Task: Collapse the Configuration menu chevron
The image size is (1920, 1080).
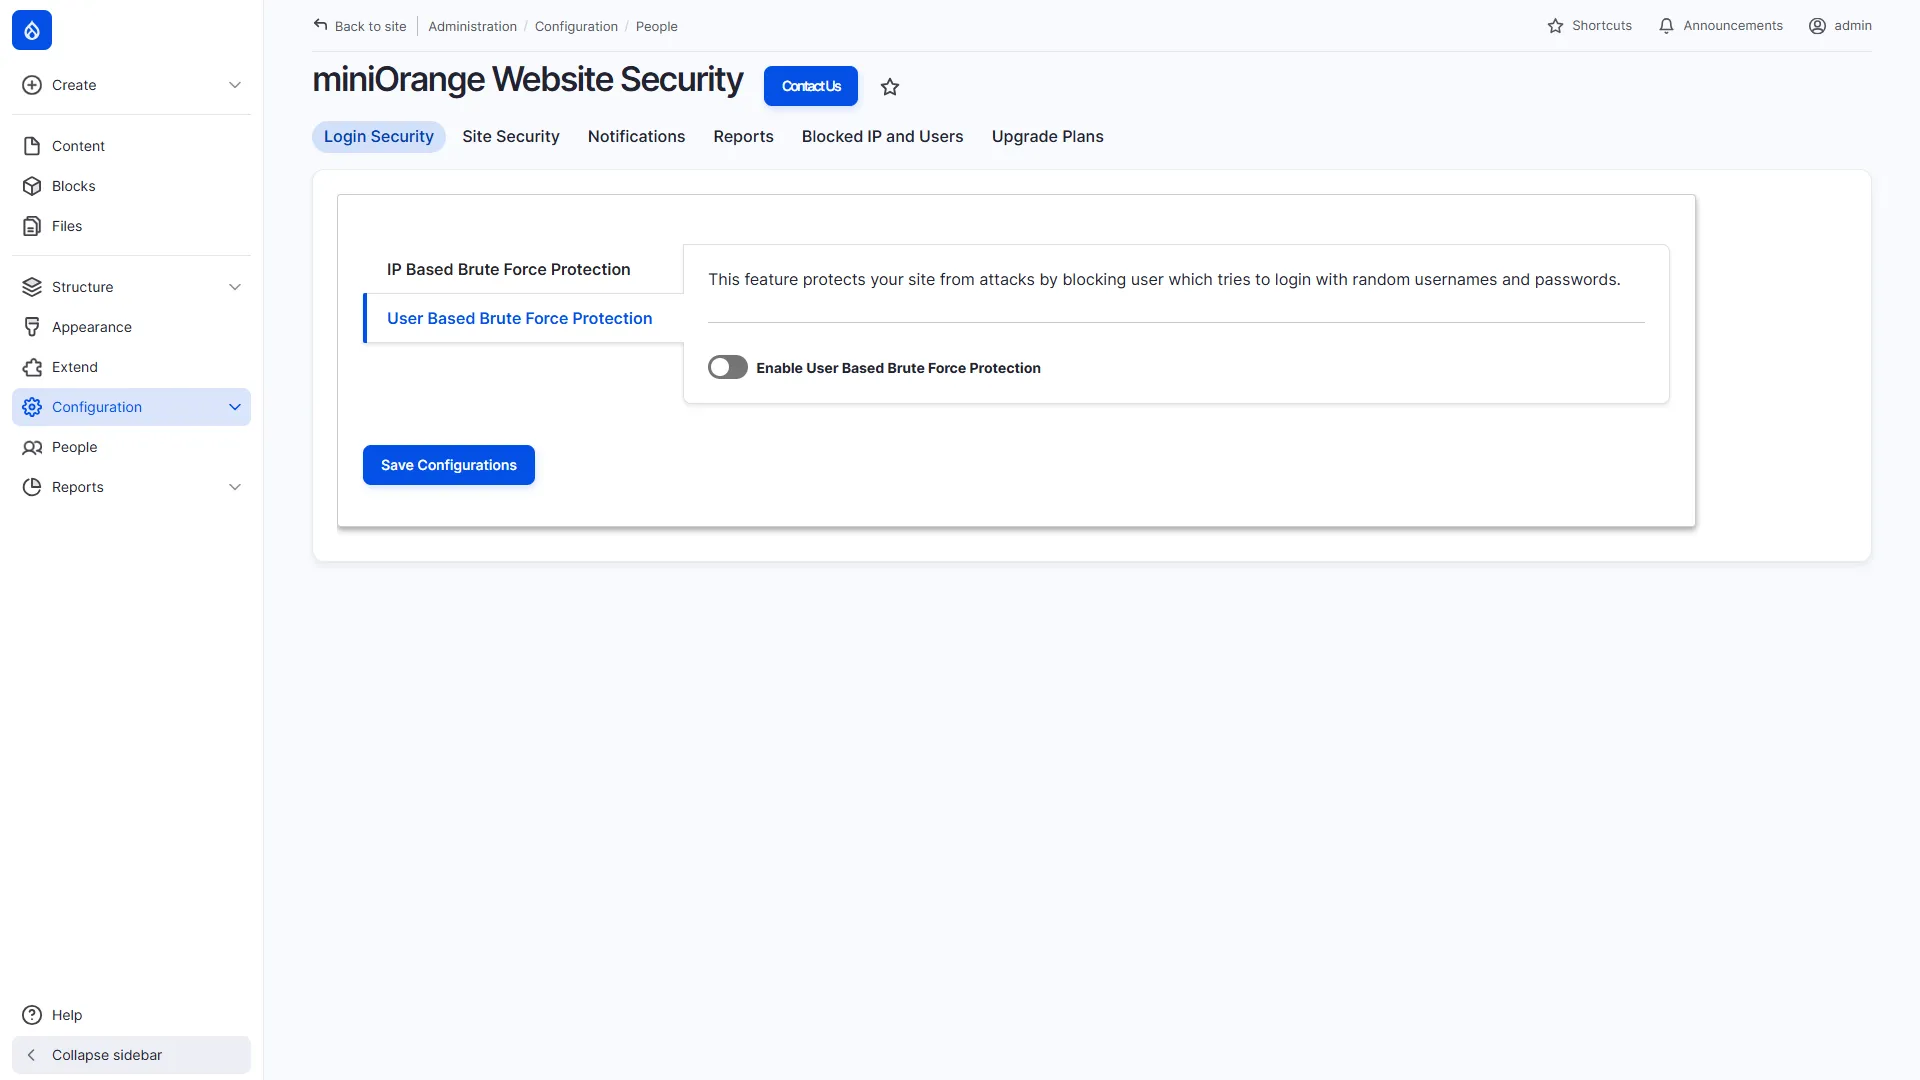Action: tap(235, 407)
